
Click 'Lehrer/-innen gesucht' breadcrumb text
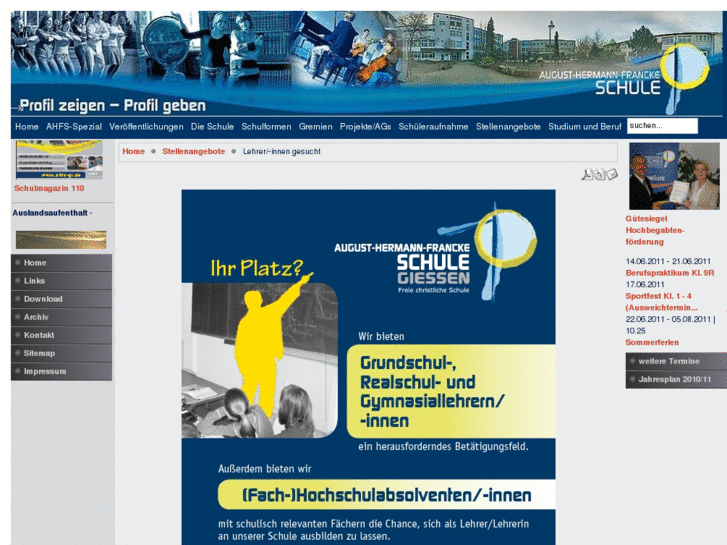click(281, 151)
